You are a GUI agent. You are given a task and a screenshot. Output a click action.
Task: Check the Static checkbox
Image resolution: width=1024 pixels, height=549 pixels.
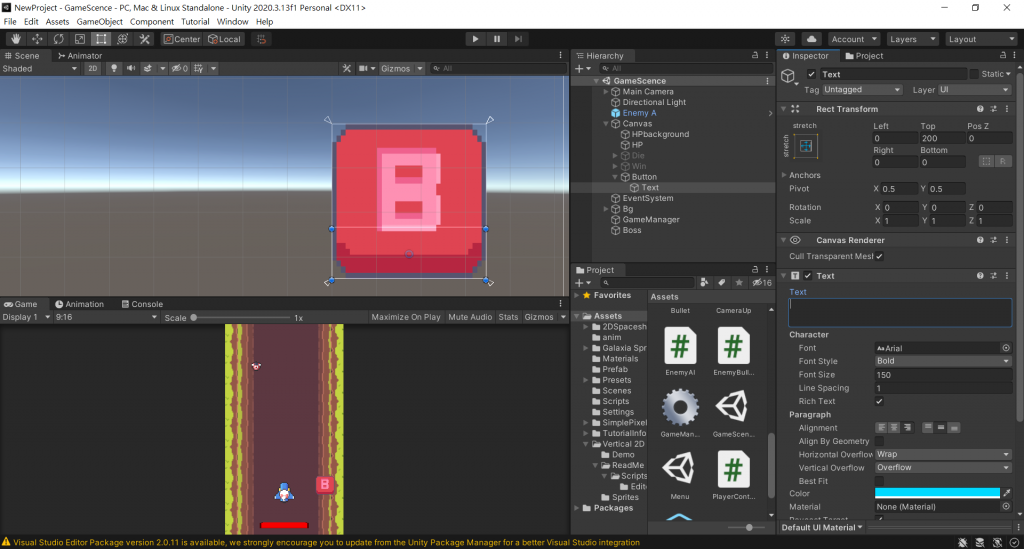974,74
